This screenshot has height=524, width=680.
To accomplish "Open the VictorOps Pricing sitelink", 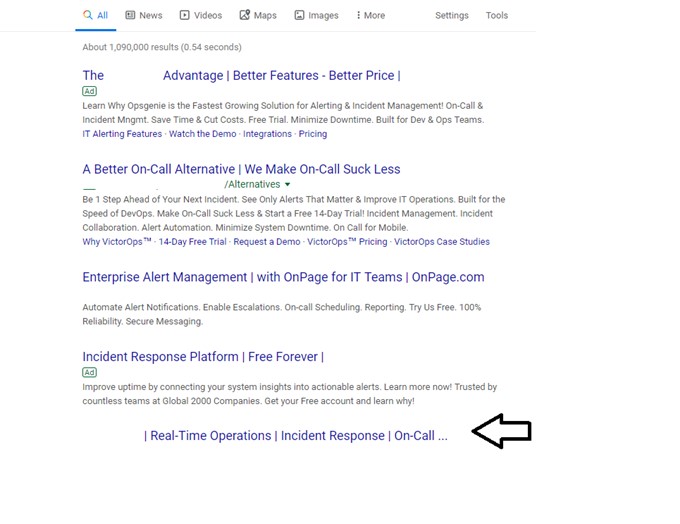I will [347, 242].
